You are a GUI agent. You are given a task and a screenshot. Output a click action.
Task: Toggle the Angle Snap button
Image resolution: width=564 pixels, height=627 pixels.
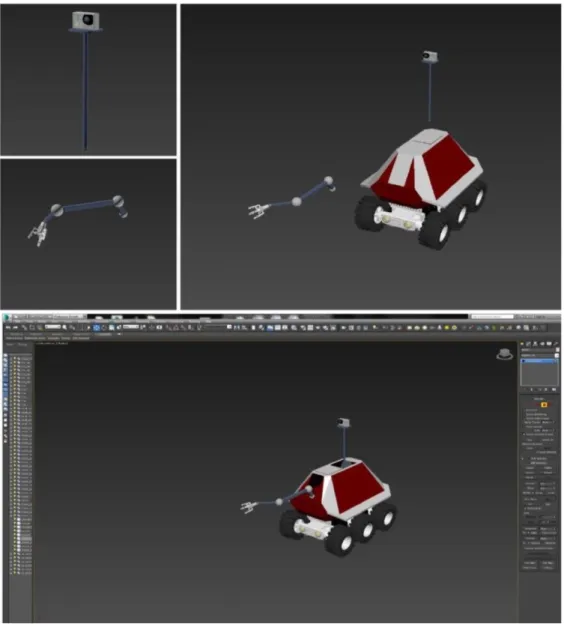(x=176, y=327)
